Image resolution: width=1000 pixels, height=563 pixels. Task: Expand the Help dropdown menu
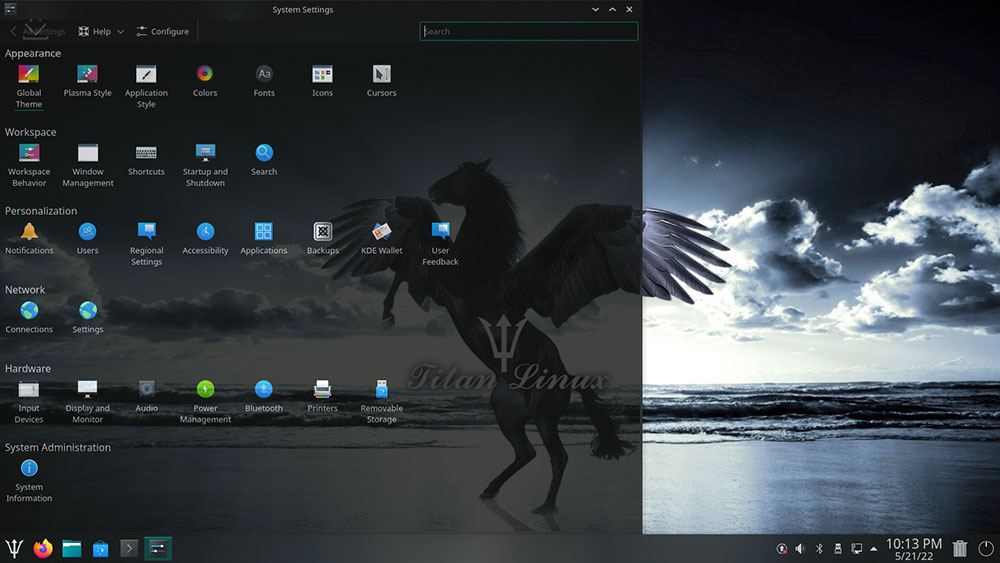coord(101,31)
